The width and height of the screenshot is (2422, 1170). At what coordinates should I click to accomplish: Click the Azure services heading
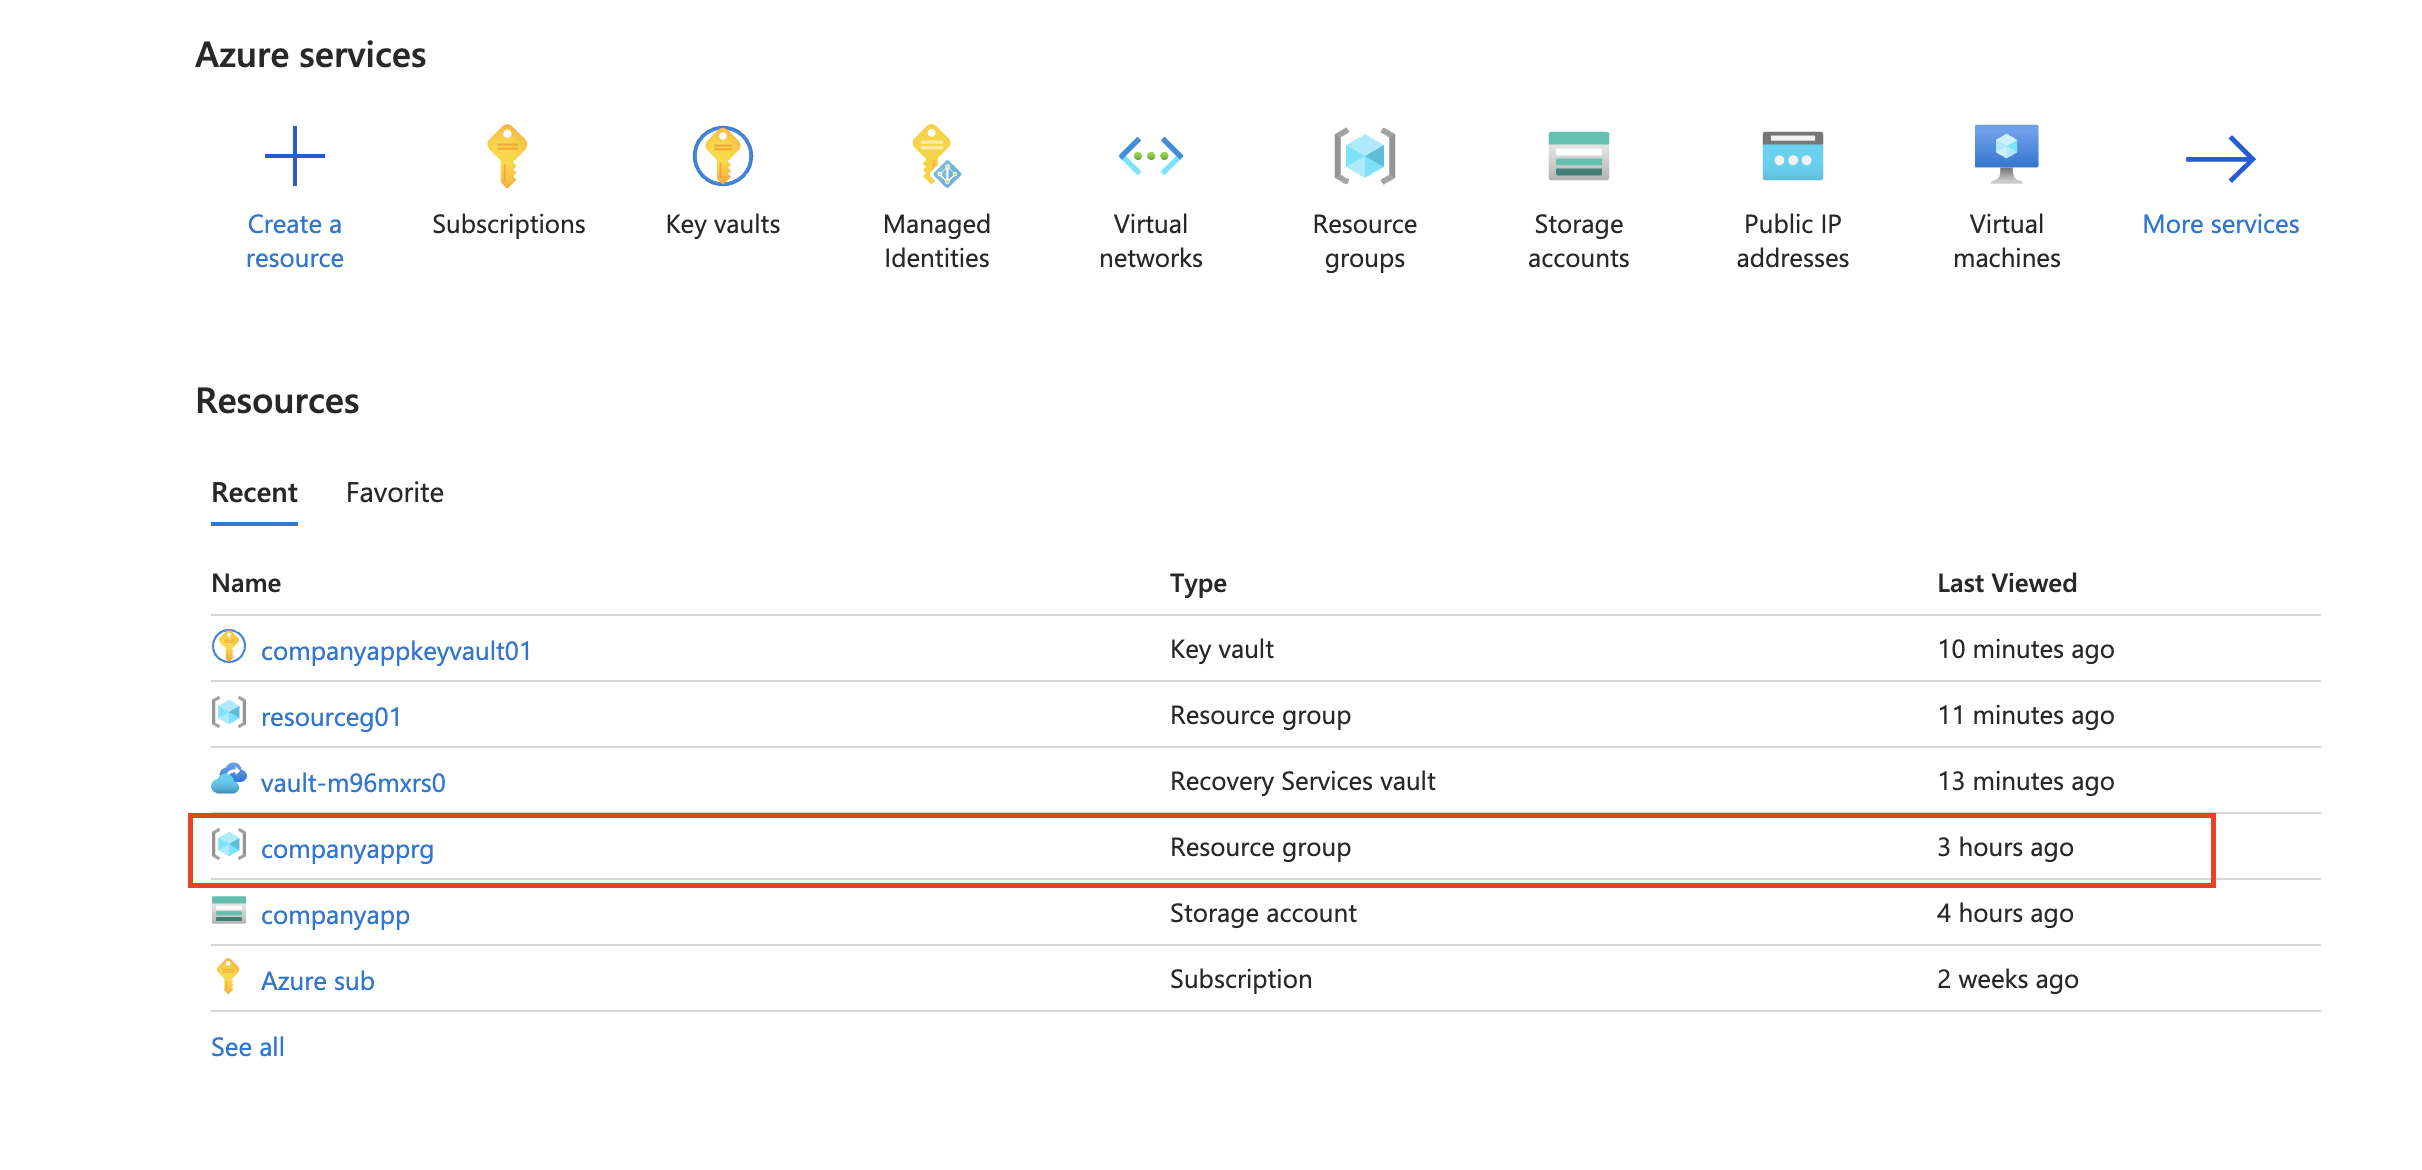tap(311, 55)
